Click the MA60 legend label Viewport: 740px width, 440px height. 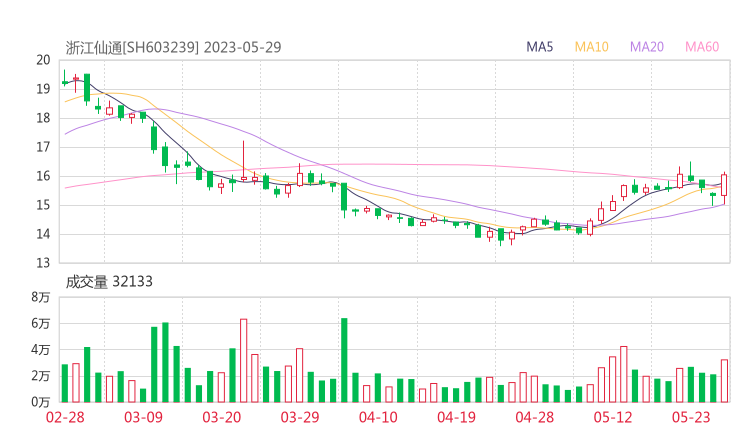702,47
